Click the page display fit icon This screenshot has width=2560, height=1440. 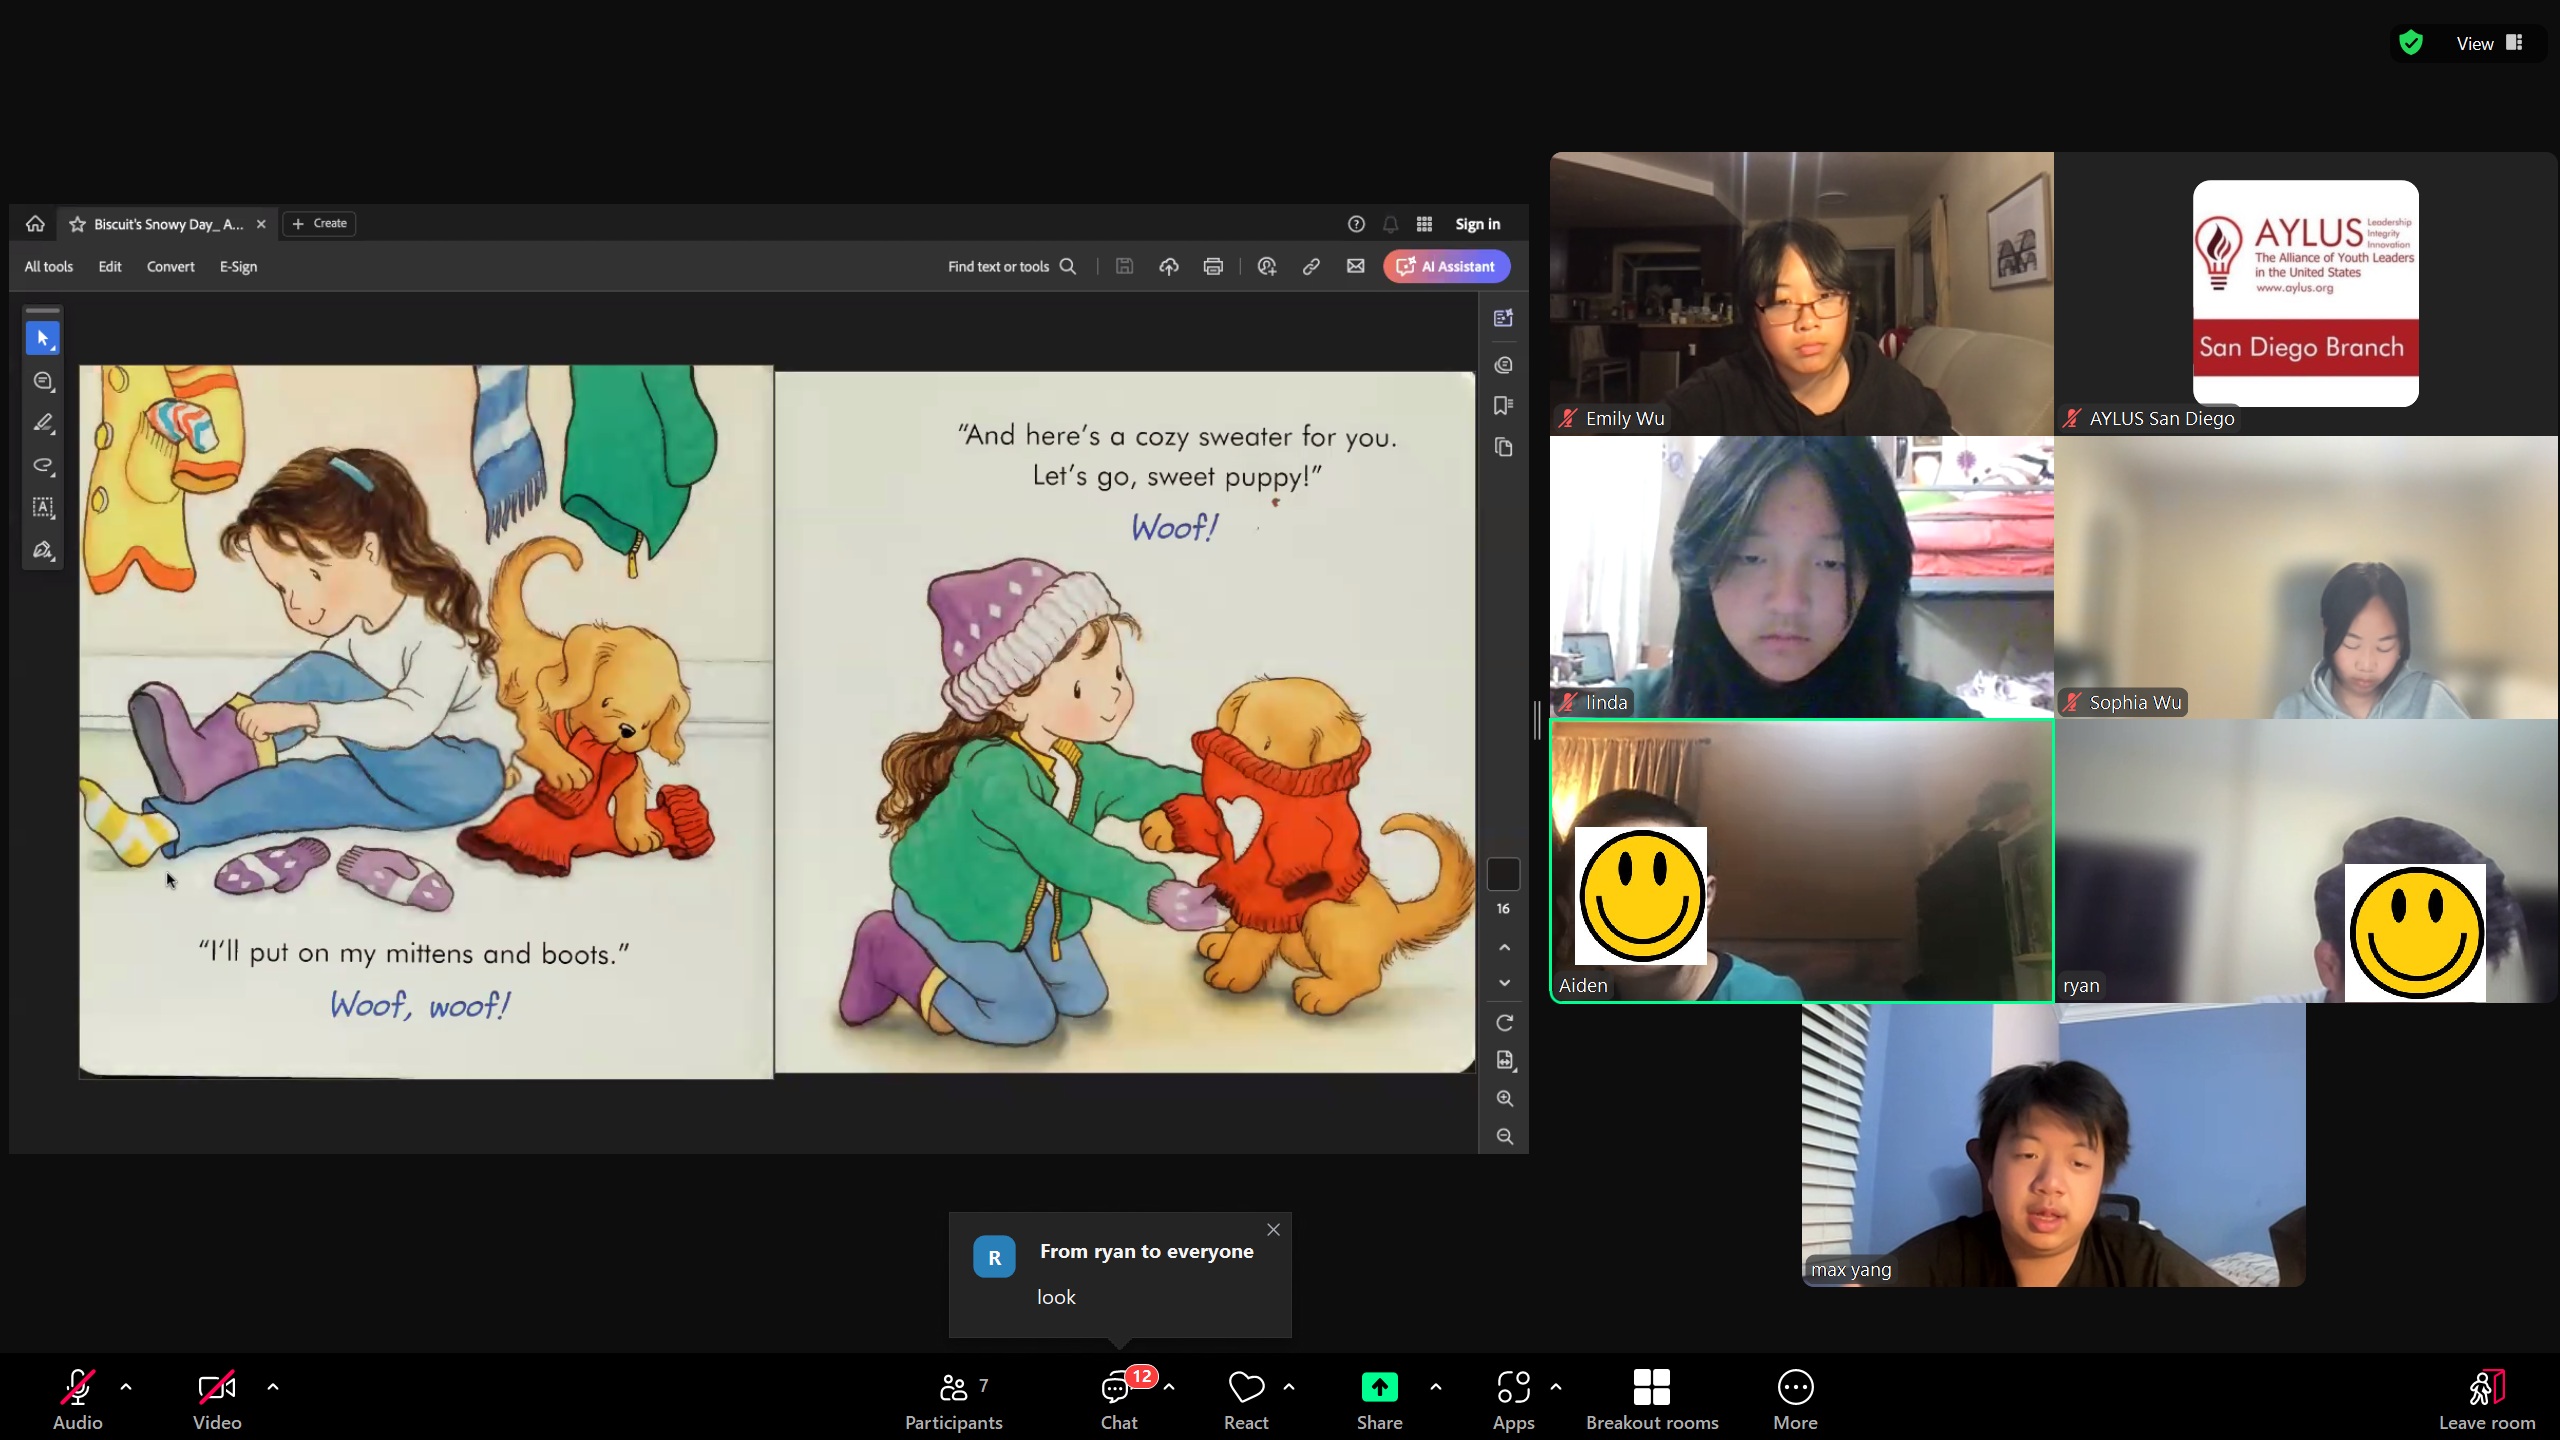1504,1060
